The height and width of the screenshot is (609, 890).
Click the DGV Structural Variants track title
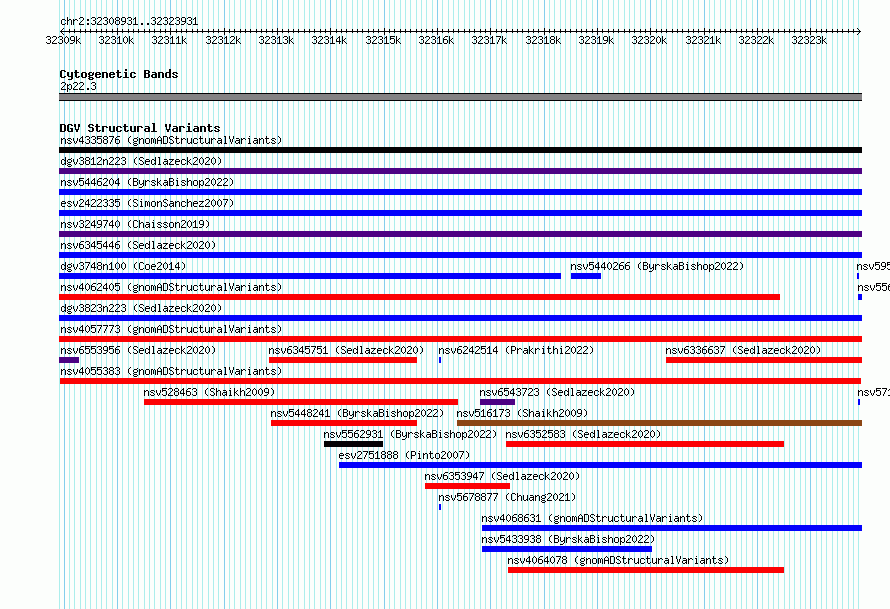140,128
